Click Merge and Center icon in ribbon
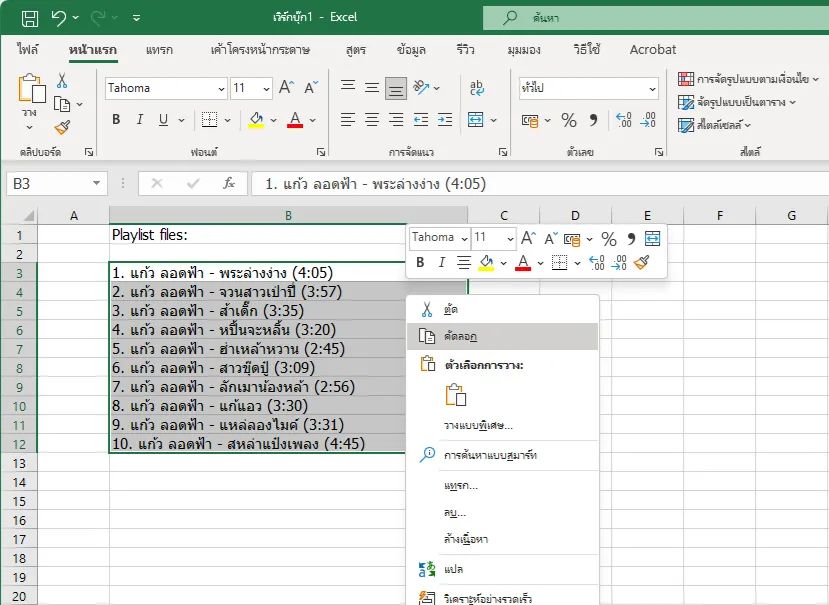The width and height of the screenshot is (829, 605). click(475, 120)
